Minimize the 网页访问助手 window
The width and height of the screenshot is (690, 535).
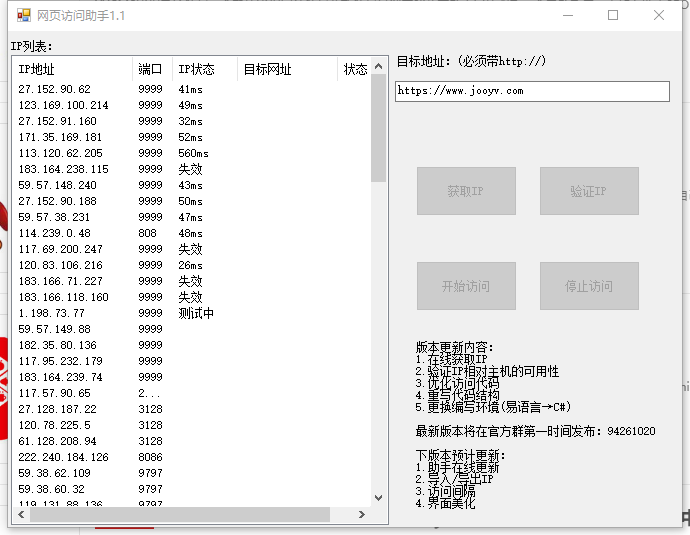[568, 15]
